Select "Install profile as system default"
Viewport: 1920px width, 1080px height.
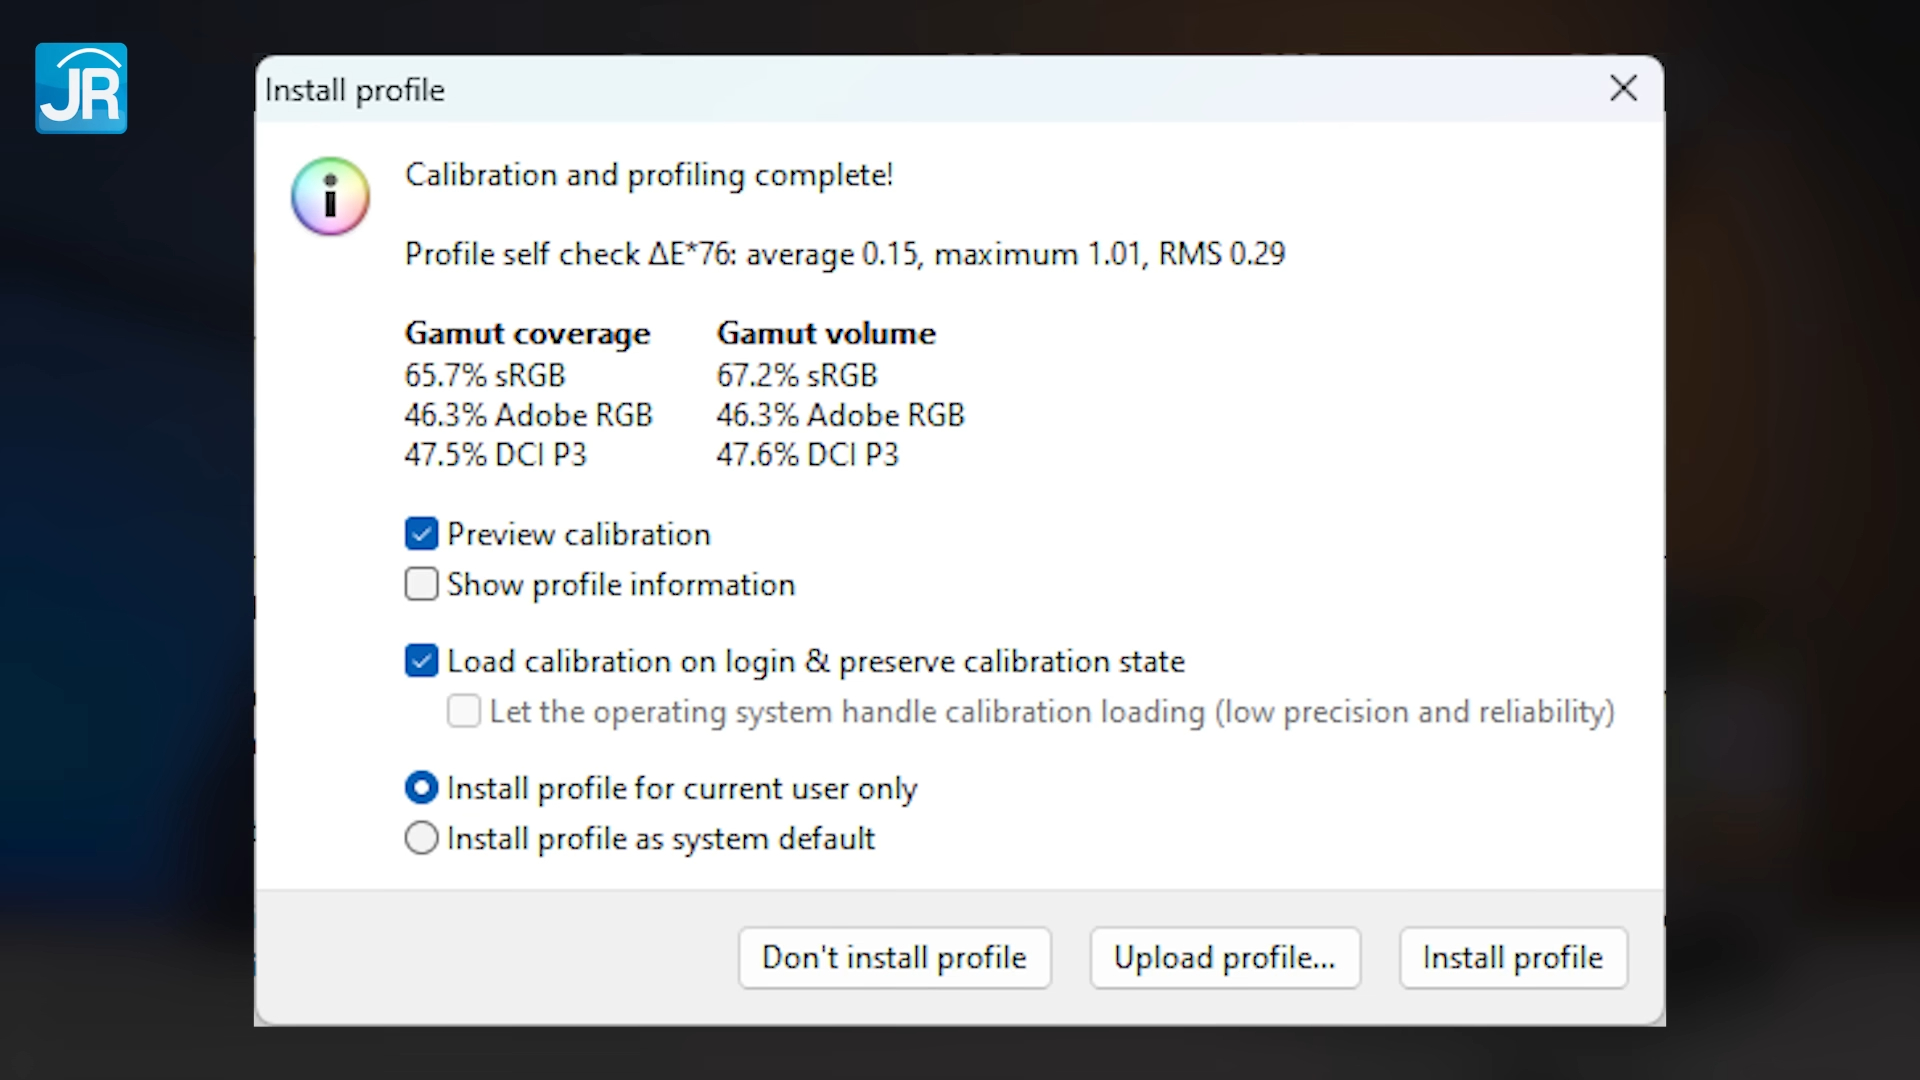point(421,838)
